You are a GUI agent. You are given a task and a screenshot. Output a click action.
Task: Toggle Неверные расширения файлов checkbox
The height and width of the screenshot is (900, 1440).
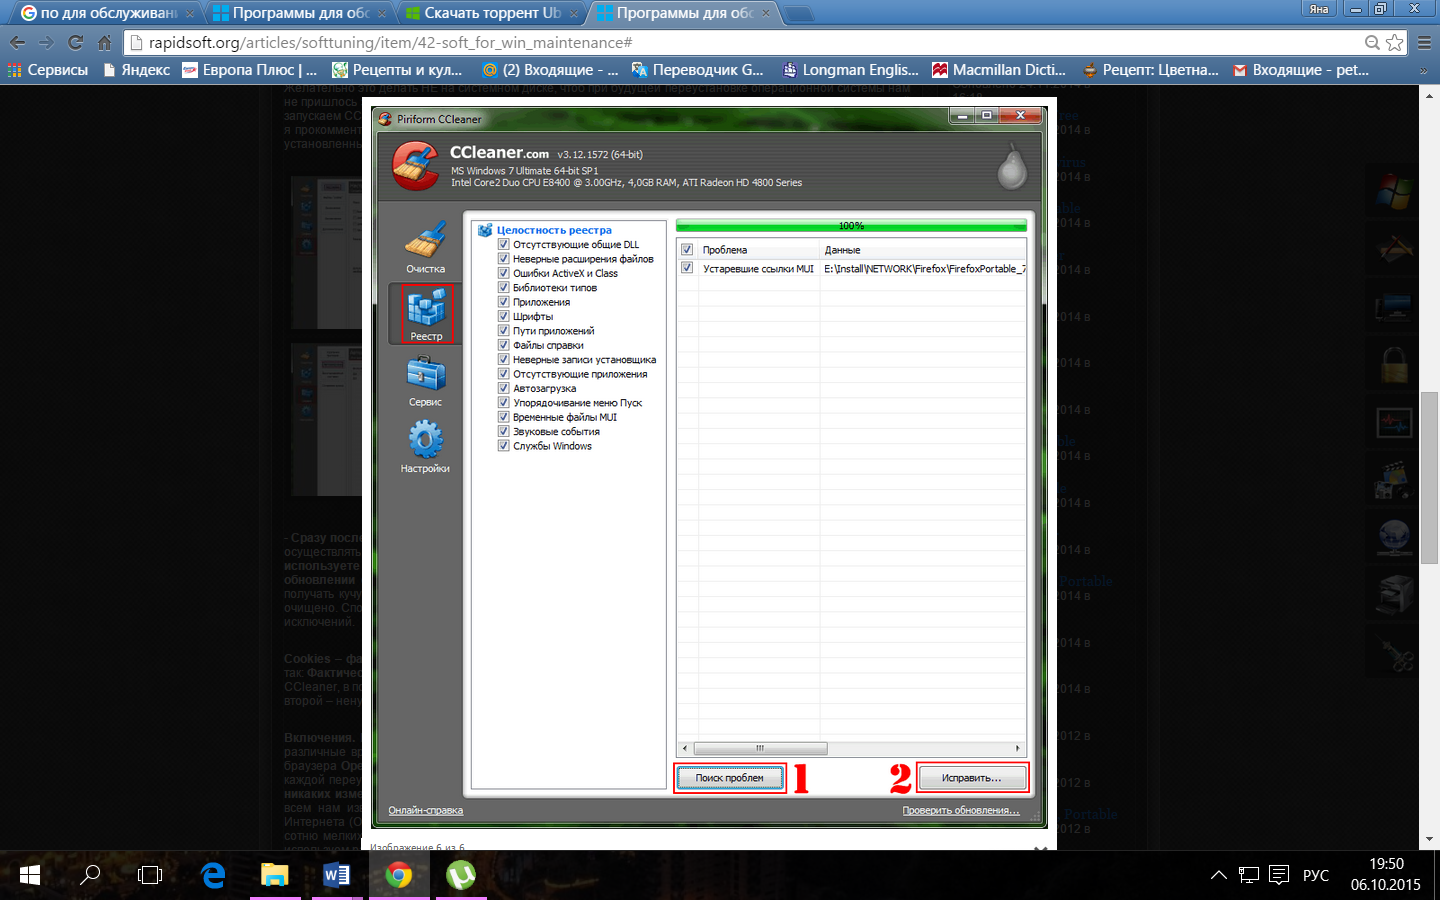[x=504, y=258]
